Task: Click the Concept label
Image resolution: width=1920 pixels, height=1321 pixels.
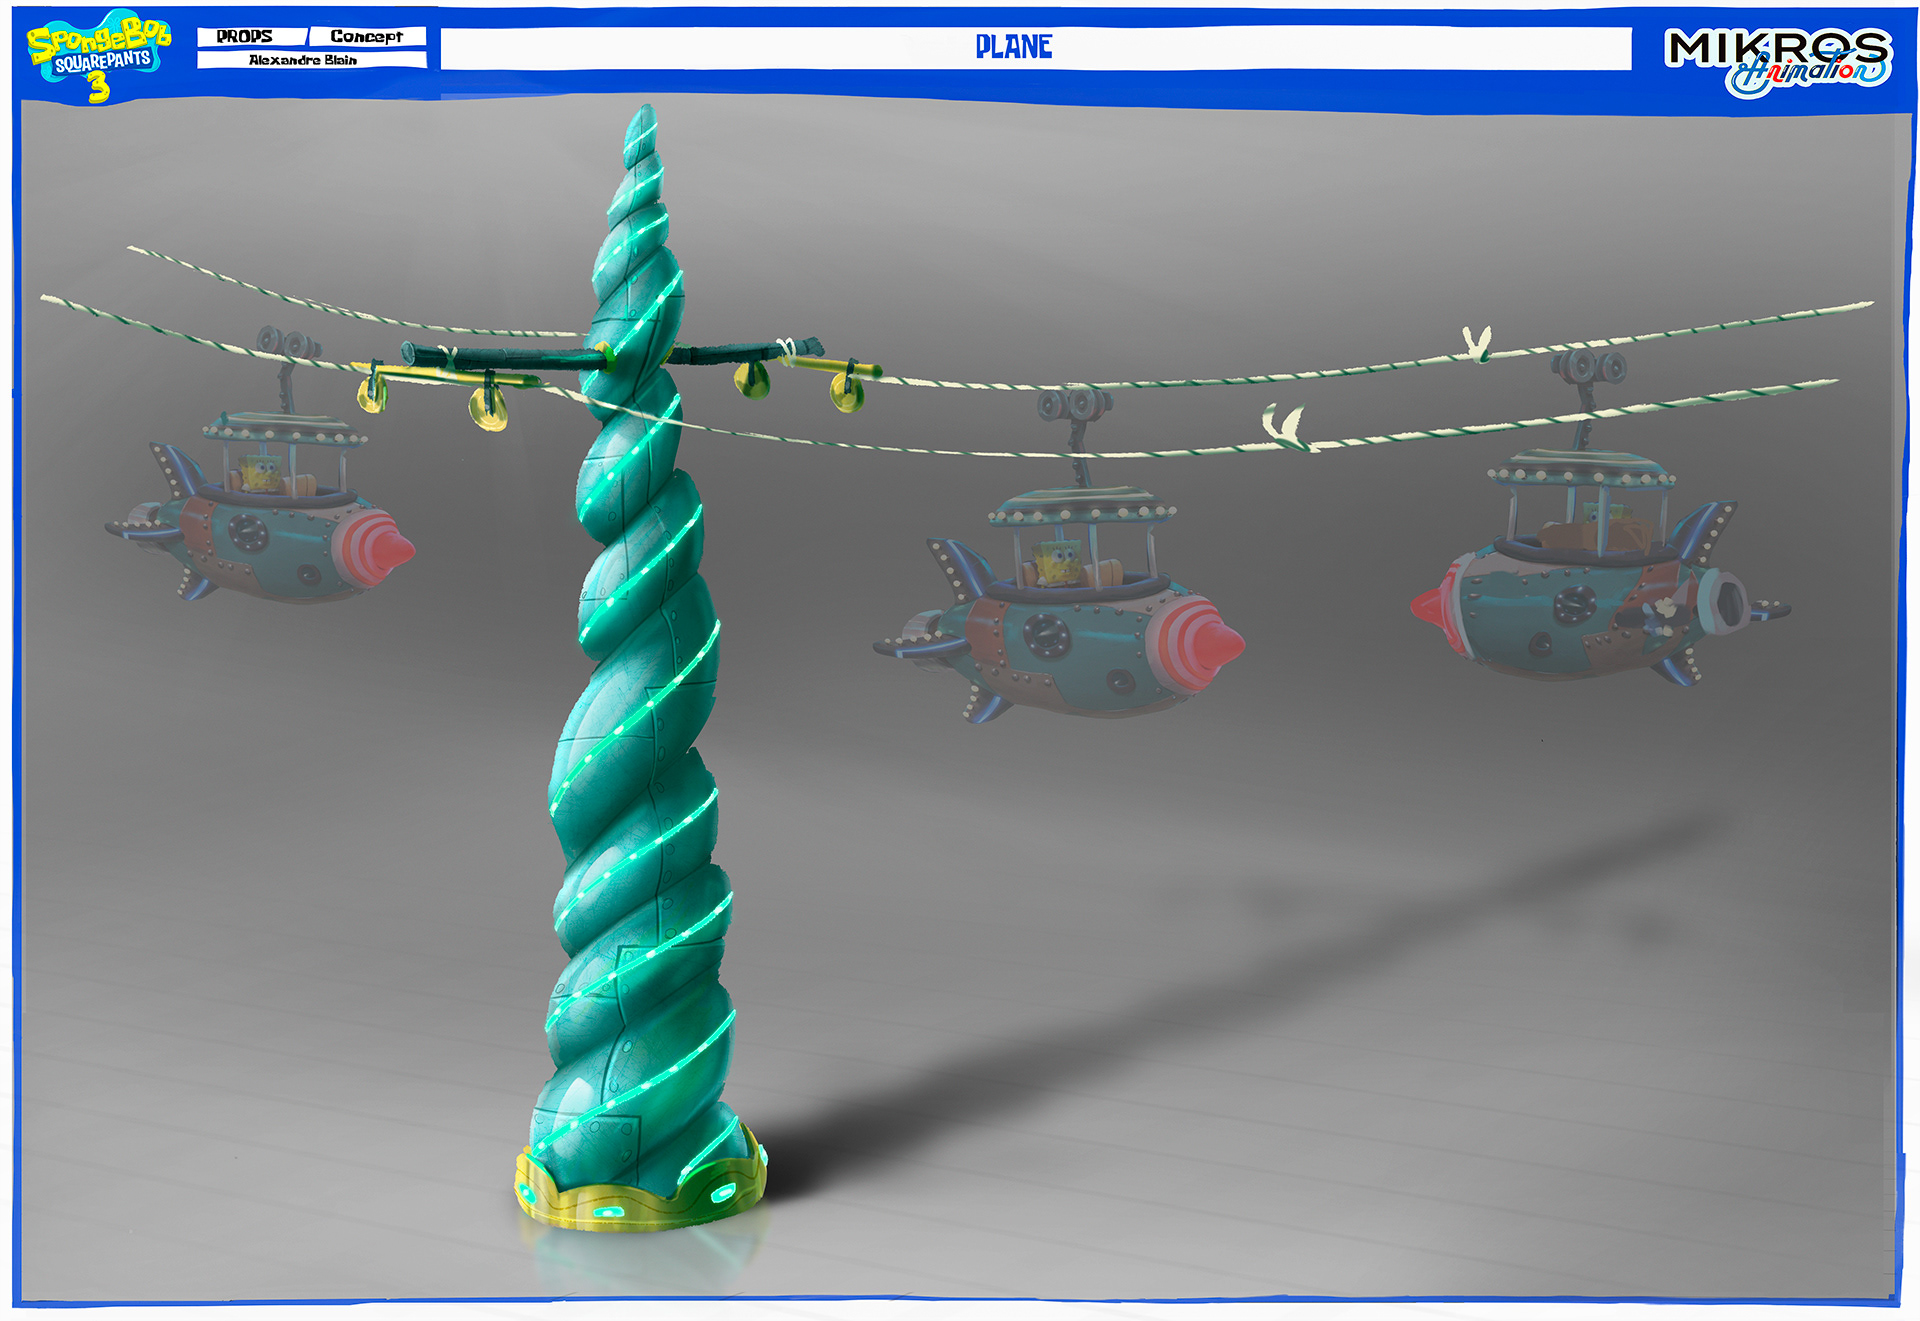Action: coord(366,36)
